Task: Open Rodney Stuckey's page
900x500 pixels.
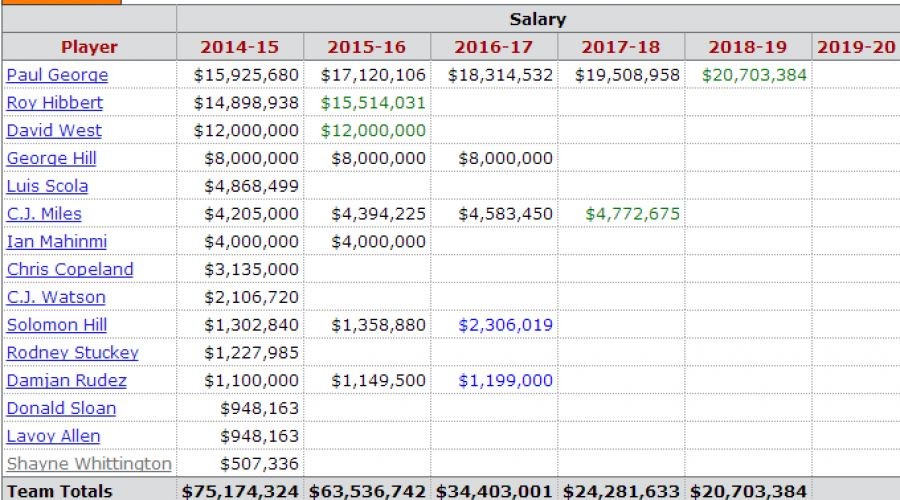Action: click(73, 353)
